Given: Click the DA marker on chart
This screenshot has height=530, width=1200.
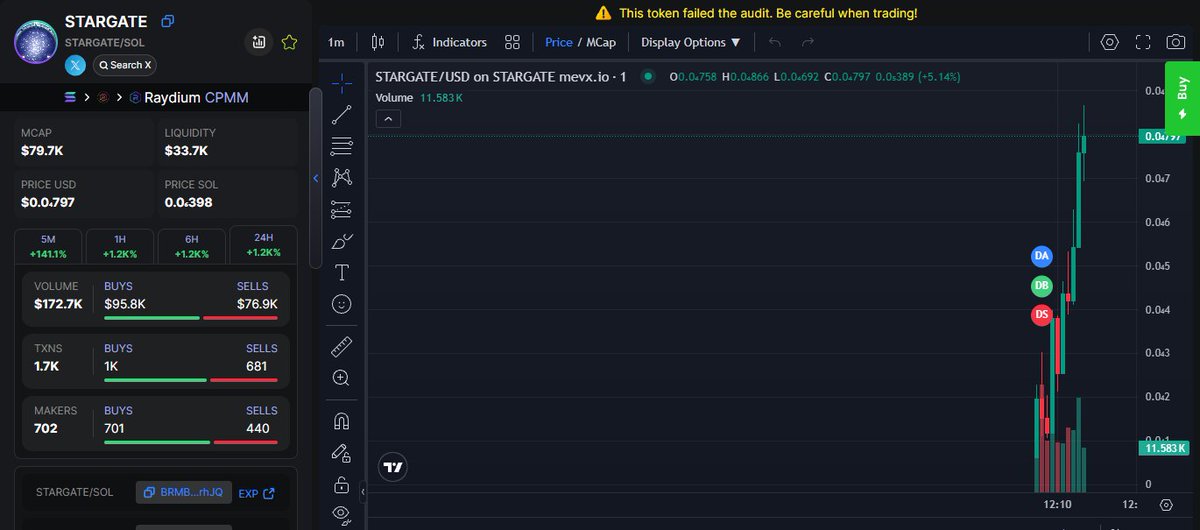Looking at the screenshot, I should click(1042, 256).
